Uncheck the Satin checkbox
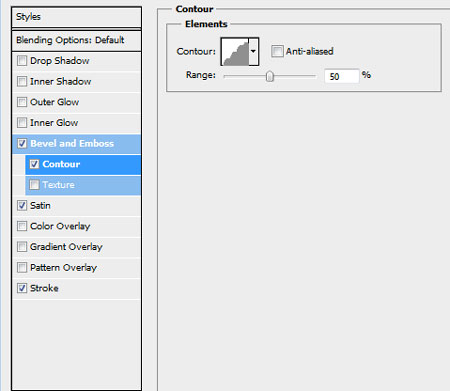 pyautogui.click(x=22, y=205)
